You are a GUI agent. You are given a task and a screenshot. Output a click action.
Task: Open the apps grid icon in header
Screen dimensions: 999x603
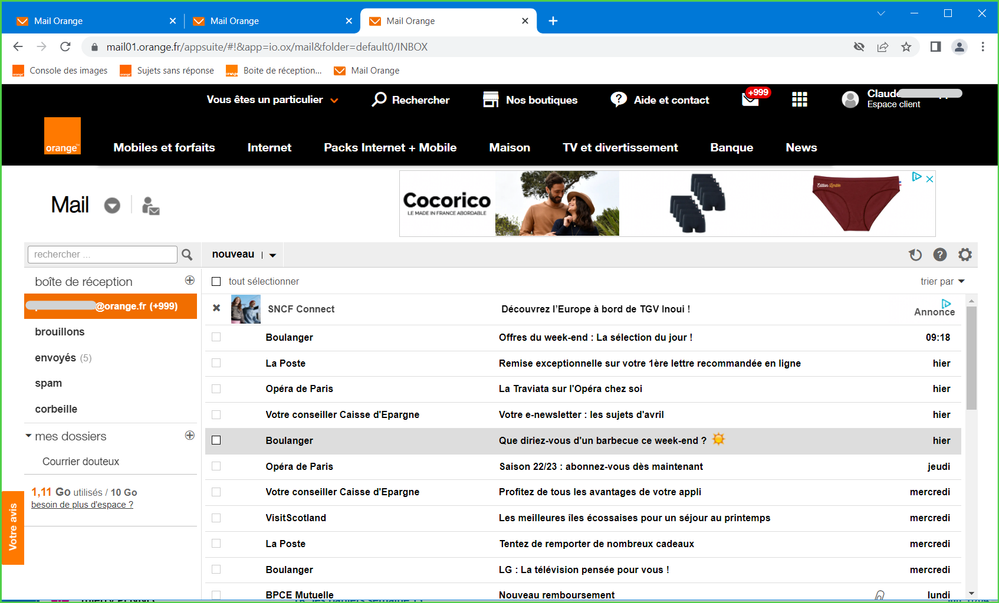tap(799, 99)
